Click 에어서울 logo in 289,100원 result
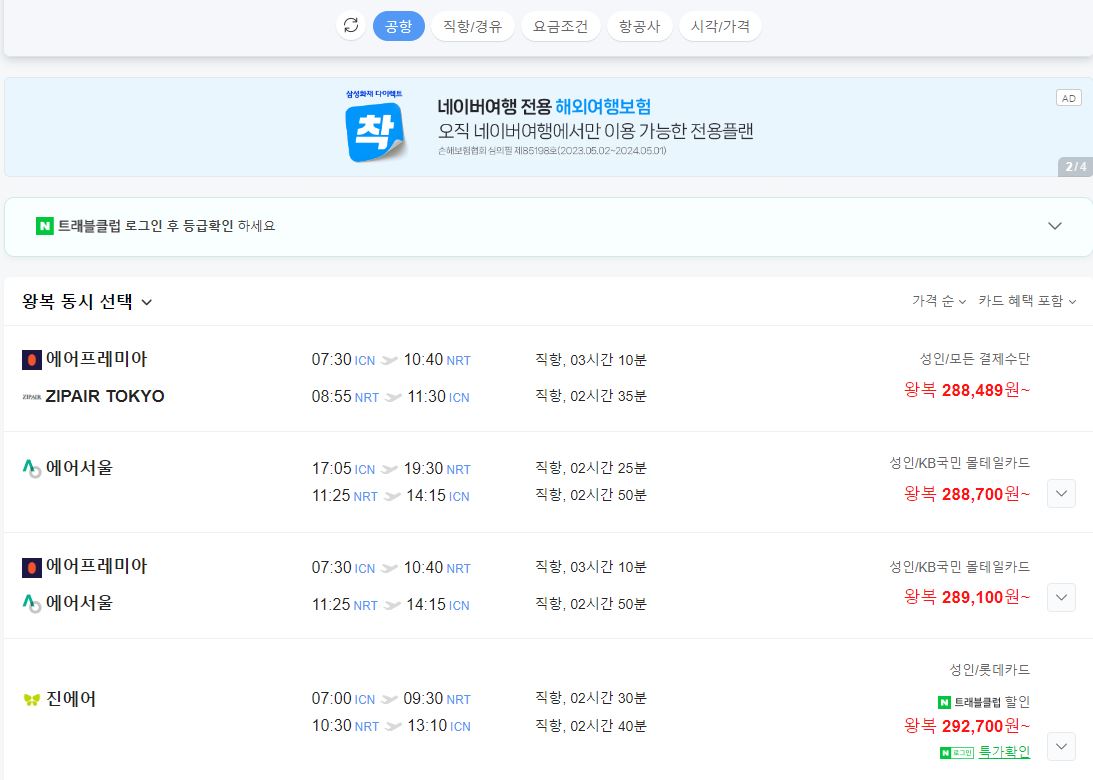This screenshot has height=780, width=1093. 31,603
